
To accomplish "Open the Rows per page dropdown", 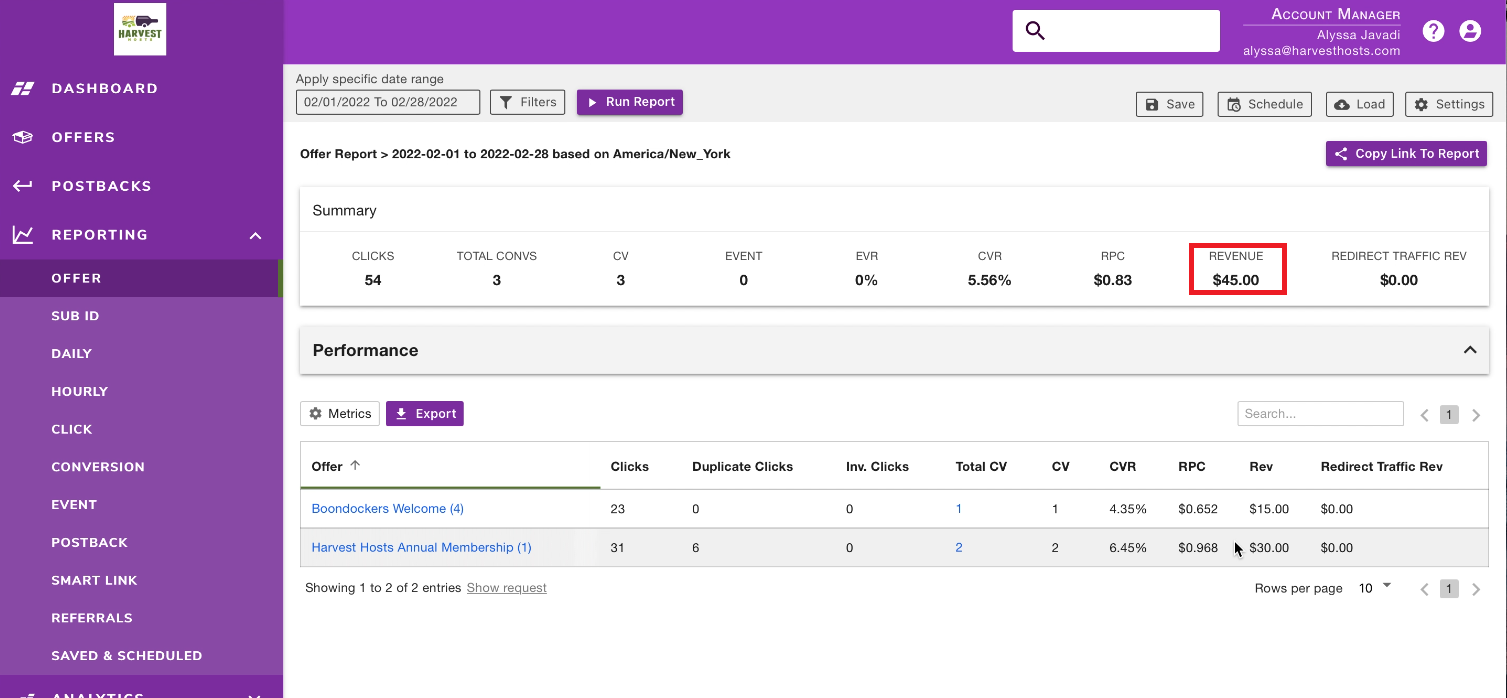I will pyautogui.click(x=1375, y=588).
